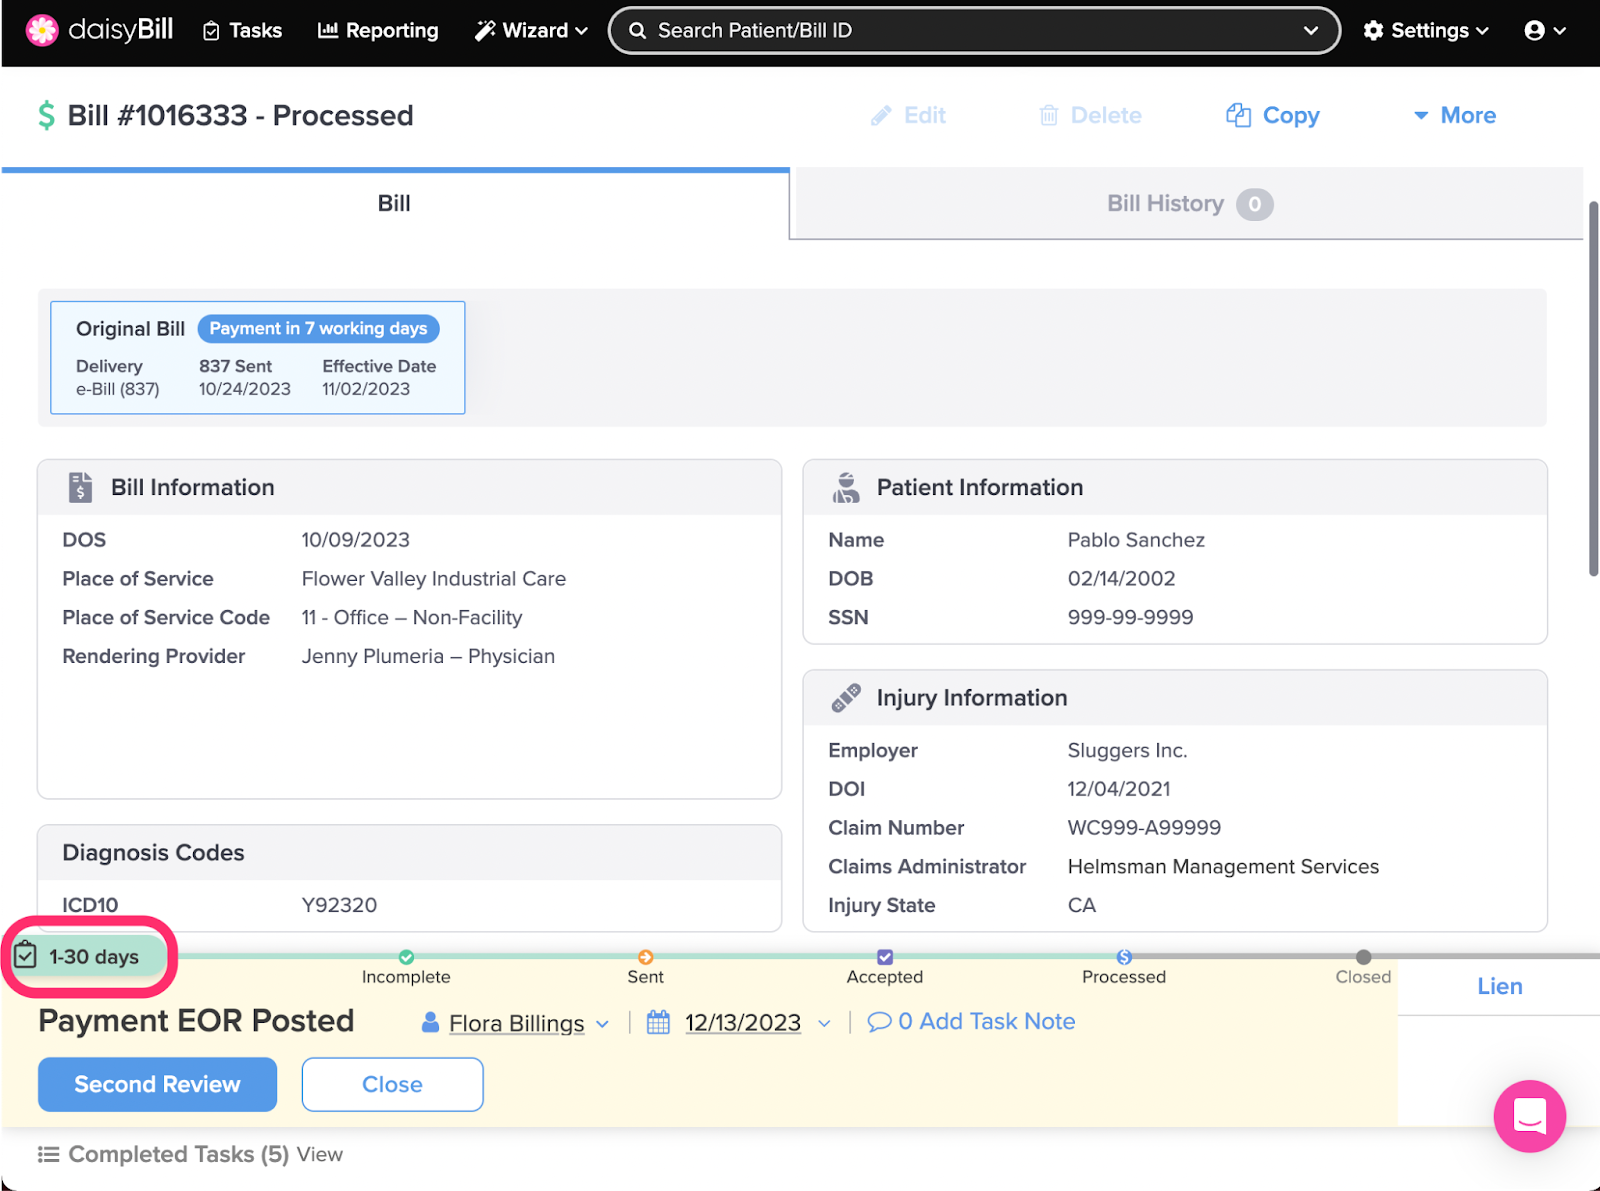
Task: Click the Accepted status checkmark marker
Action: click(885, 957)
